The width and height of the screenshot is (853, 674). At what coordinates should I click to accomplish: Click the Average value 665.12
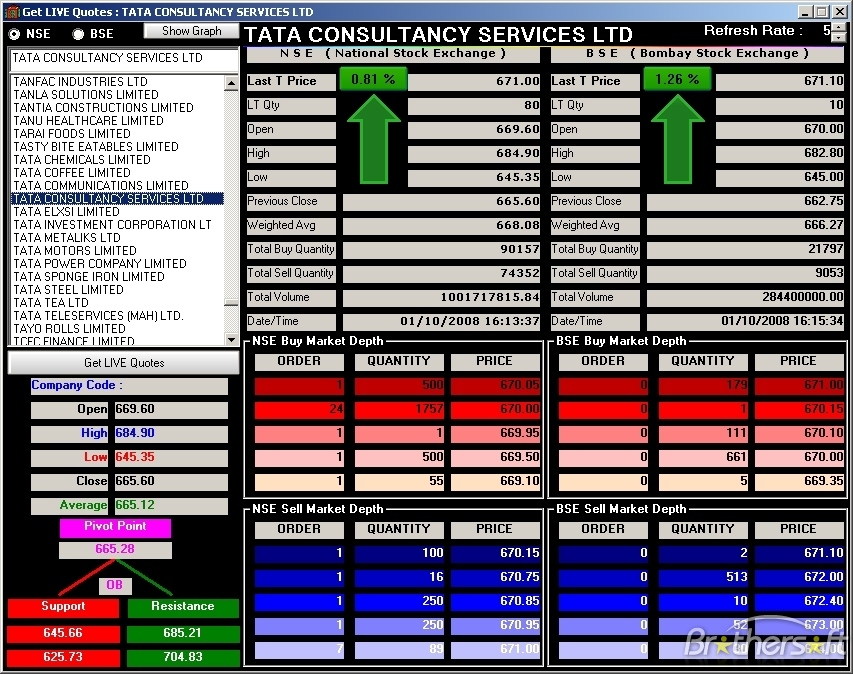coord(171,505)
